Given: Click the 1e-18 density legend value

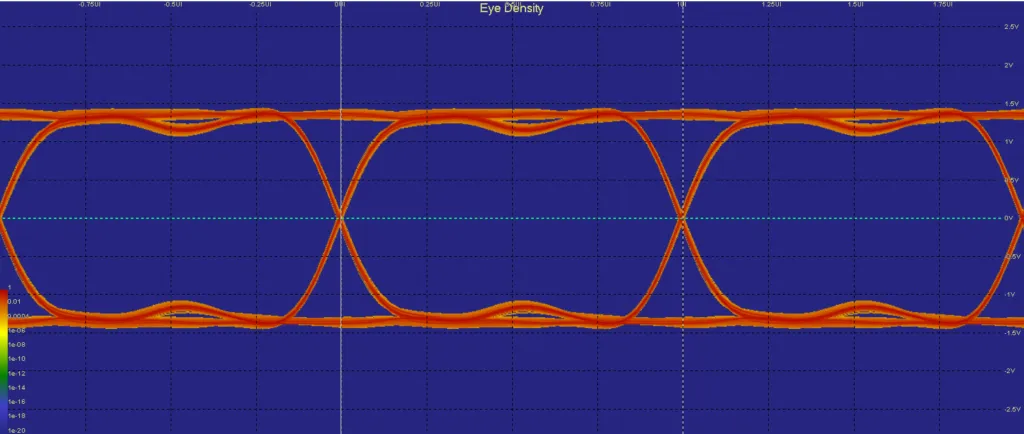Looking at the screenshot, I should (x=16, y=416).
